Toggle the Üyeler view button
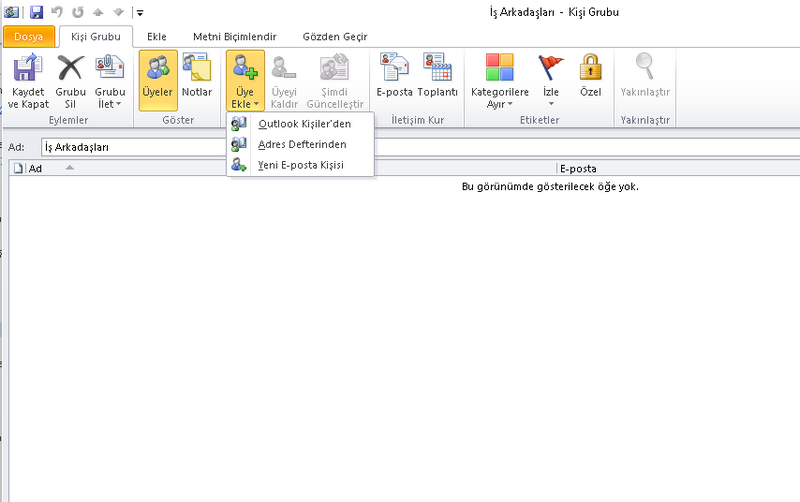 158,79
